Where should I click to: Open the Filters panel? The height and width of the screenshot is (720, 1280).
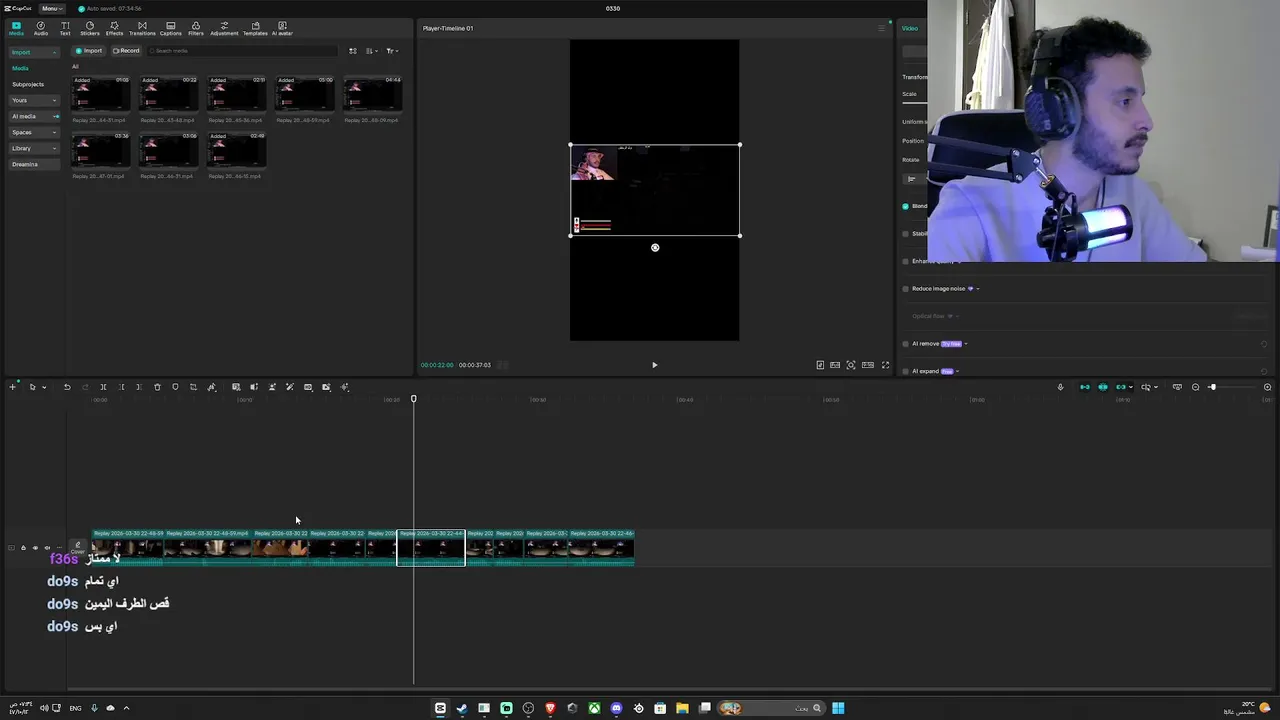click(x=196, y=28)
